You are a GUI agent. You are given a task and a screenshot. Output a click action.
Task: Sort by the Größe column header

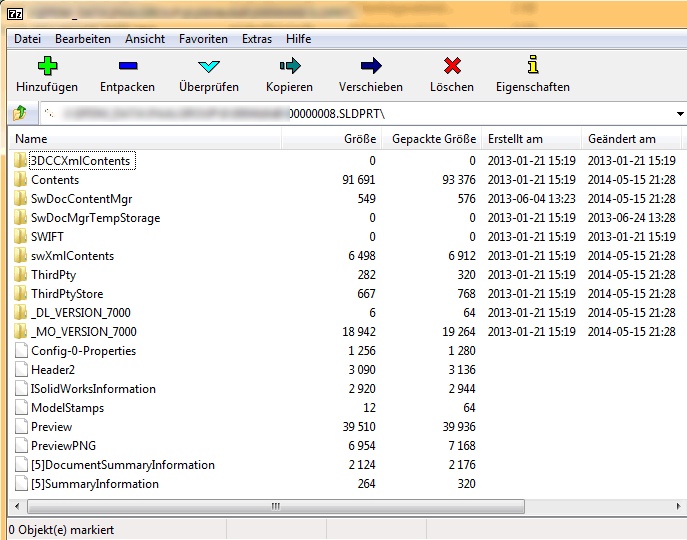[x=331, y=139]
